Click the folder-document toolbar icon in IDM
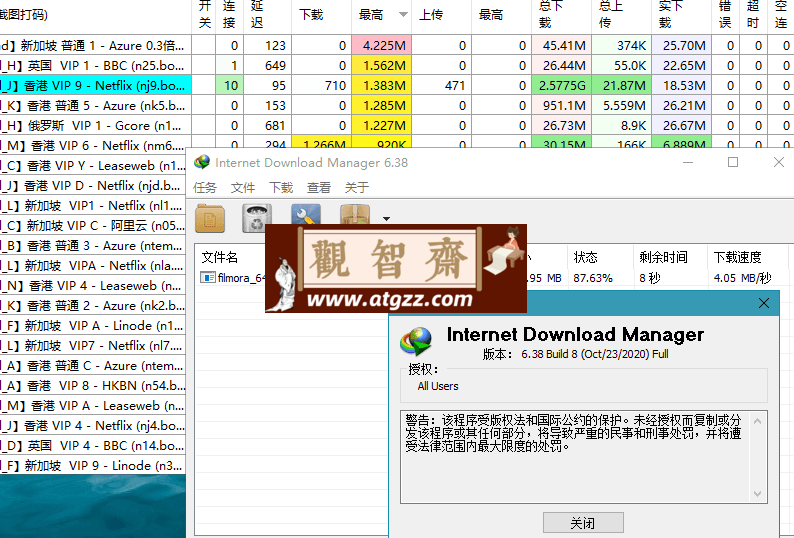This screenshot has height=538, width=794. (210, 219)
